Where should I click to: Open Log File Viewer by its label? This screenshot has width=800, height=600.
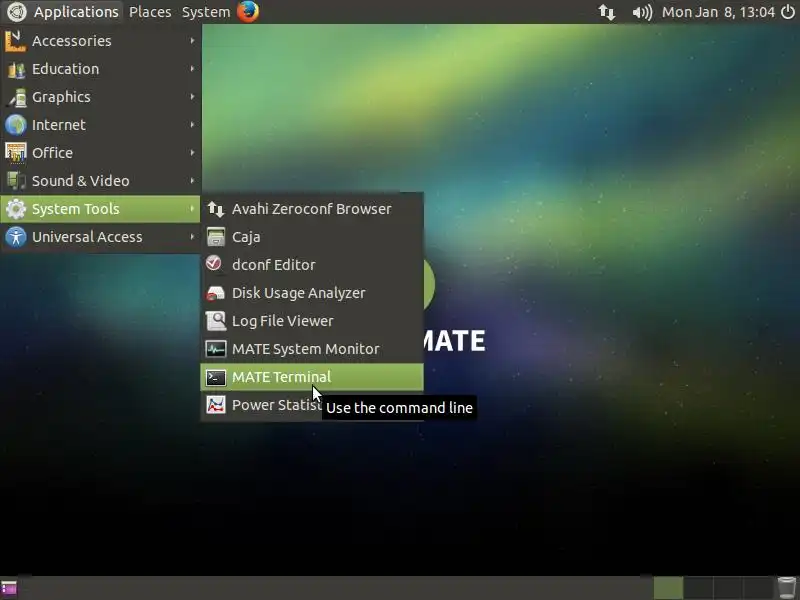click(x=283, y=321)
